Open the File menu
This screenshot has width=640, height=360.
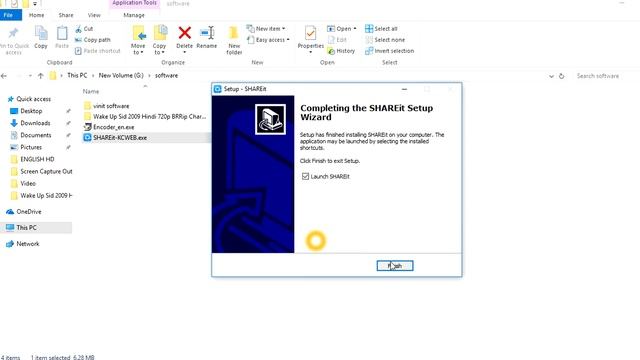[9, 15]
